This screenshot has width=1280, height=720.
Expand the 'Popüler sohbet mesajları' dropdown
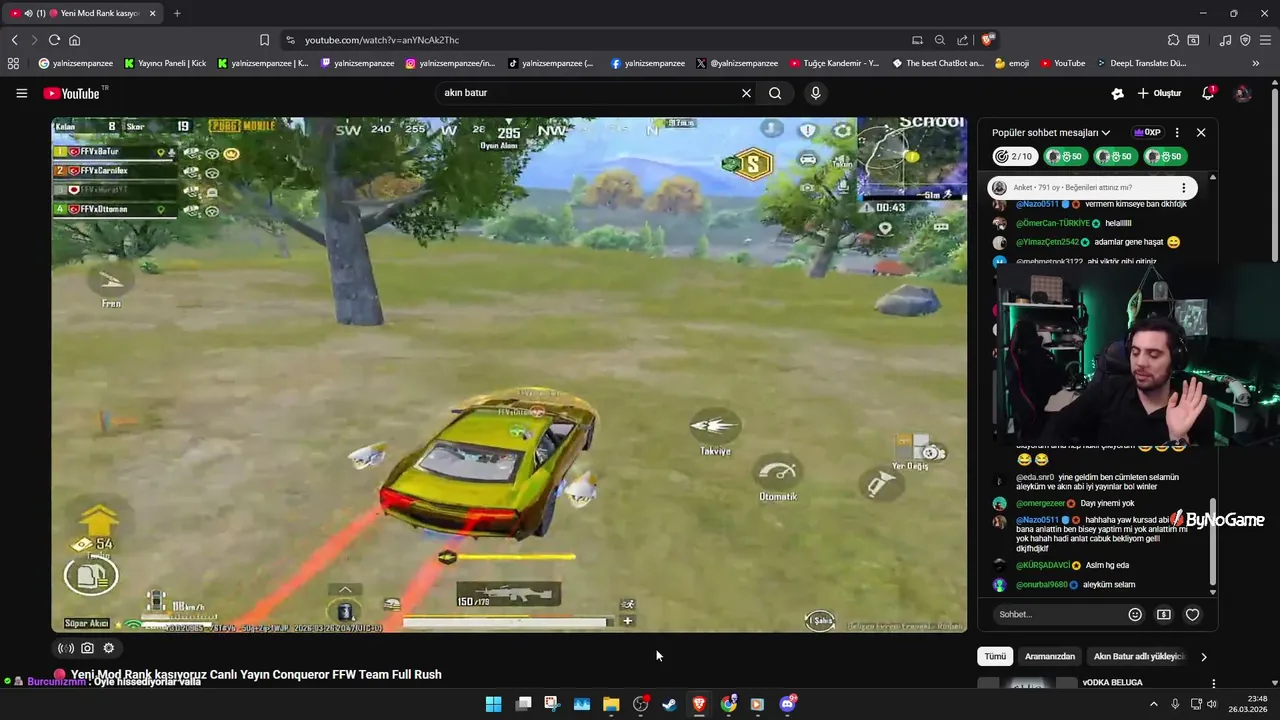(x=1051, y=132)
